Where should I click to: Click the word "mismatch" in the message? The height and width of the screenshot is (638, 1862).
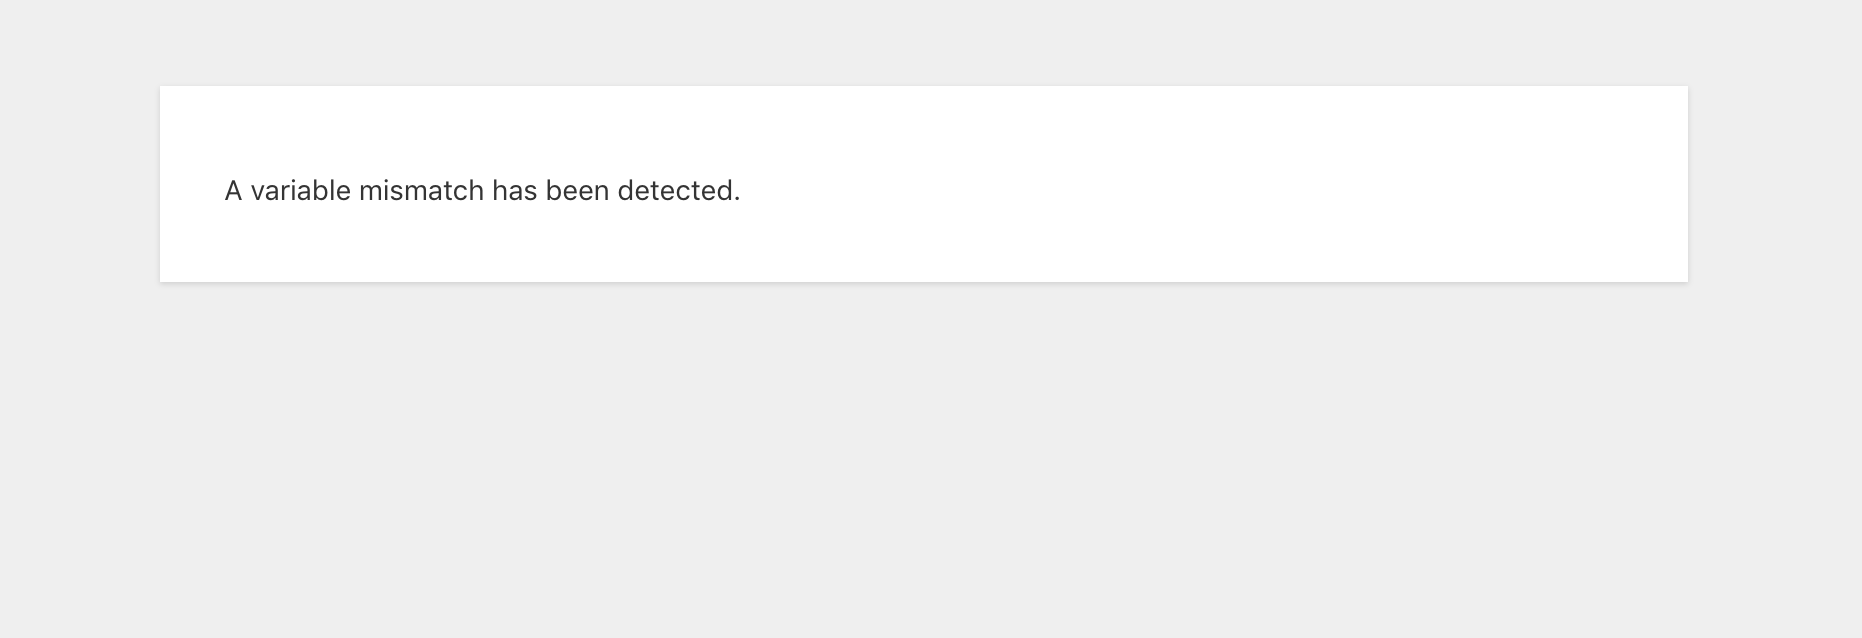tap(421, 190)
